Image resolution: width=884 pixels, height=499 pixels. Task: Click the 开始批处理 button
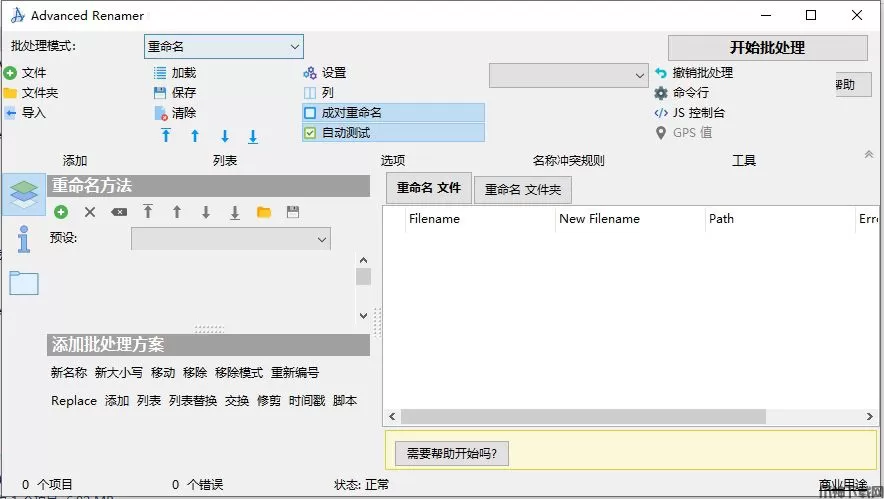coord(767,48)
